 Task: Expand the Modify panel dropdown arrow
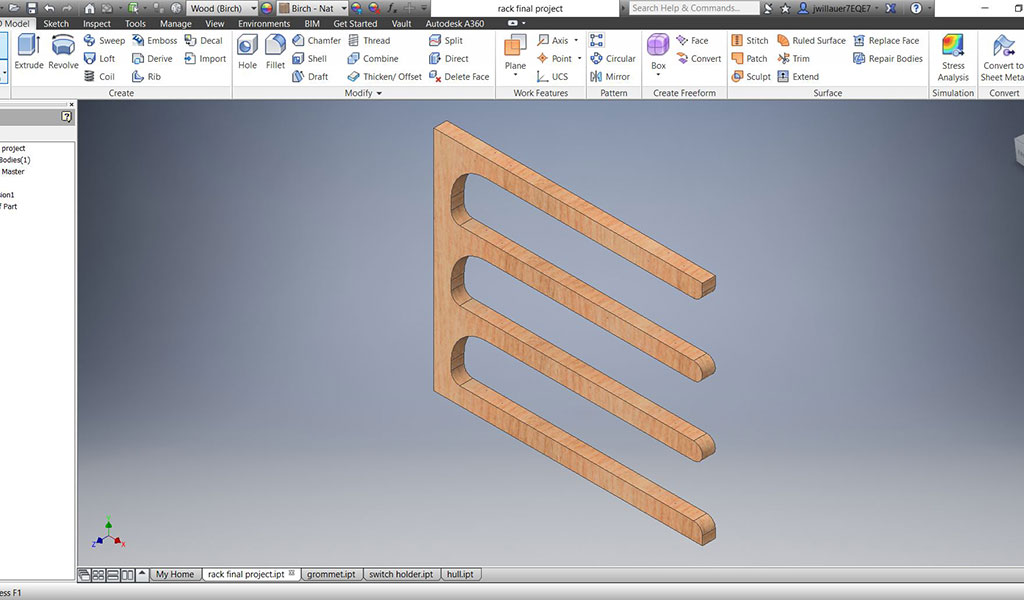(379, 93)
